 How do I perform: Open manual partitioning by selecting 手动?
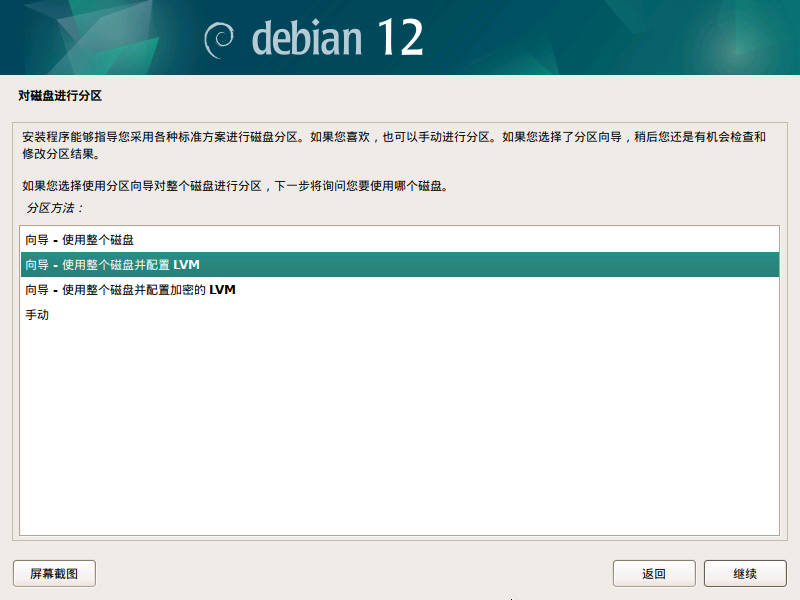coord(35,315)
